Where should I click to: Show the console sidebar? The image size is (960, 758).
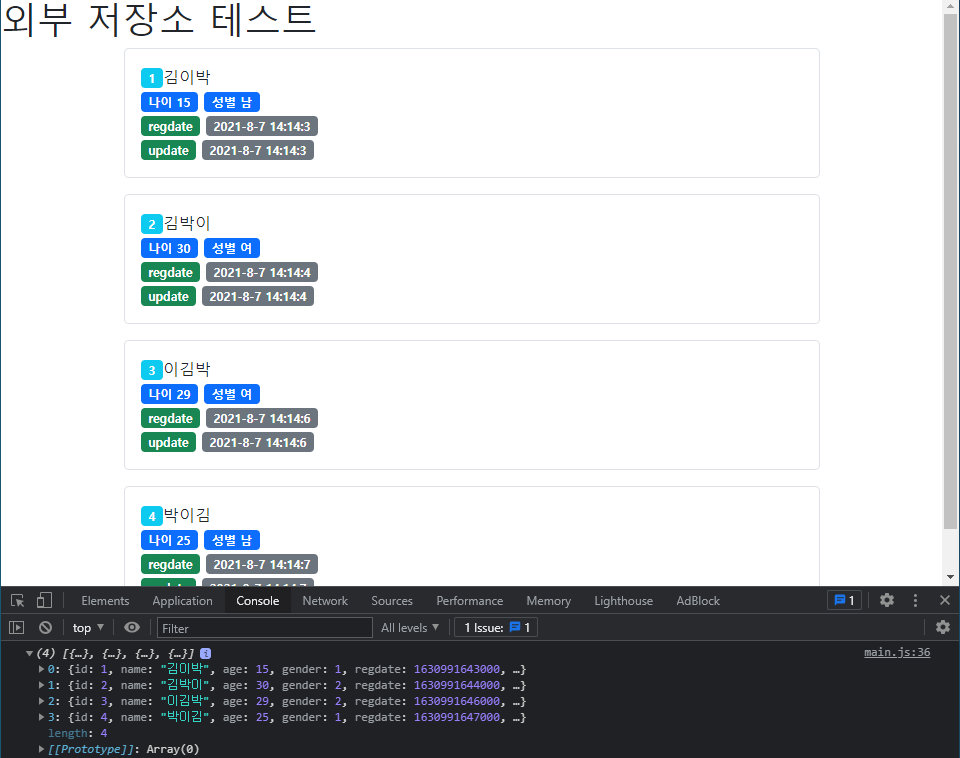click(x=16, y=628)
